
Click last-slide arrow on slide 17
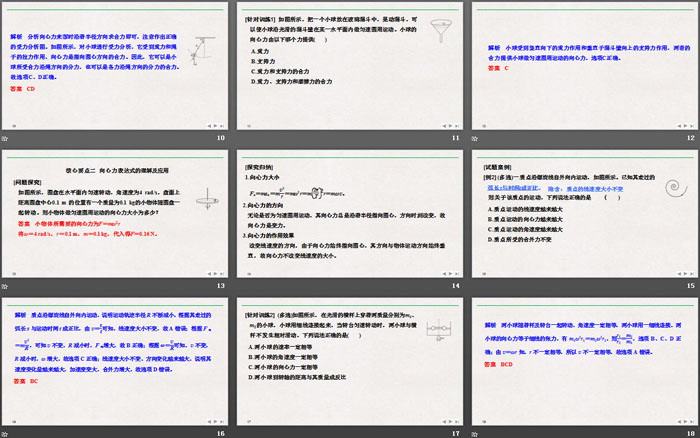pyautogui.click(x=457, y=421)
